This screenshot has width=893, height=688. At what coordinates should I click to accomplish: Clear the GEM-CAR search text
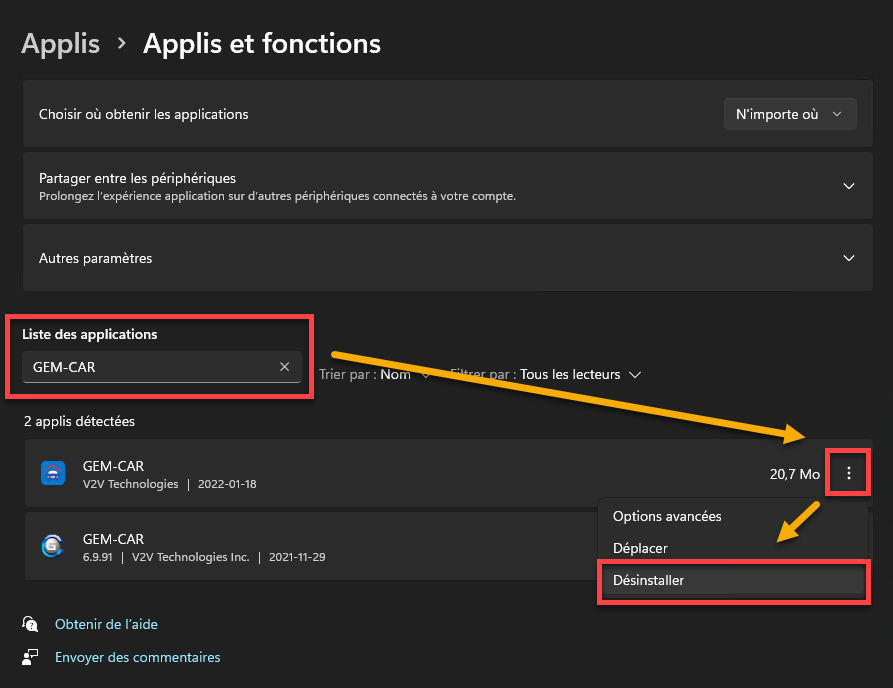(x=285, y=367)
